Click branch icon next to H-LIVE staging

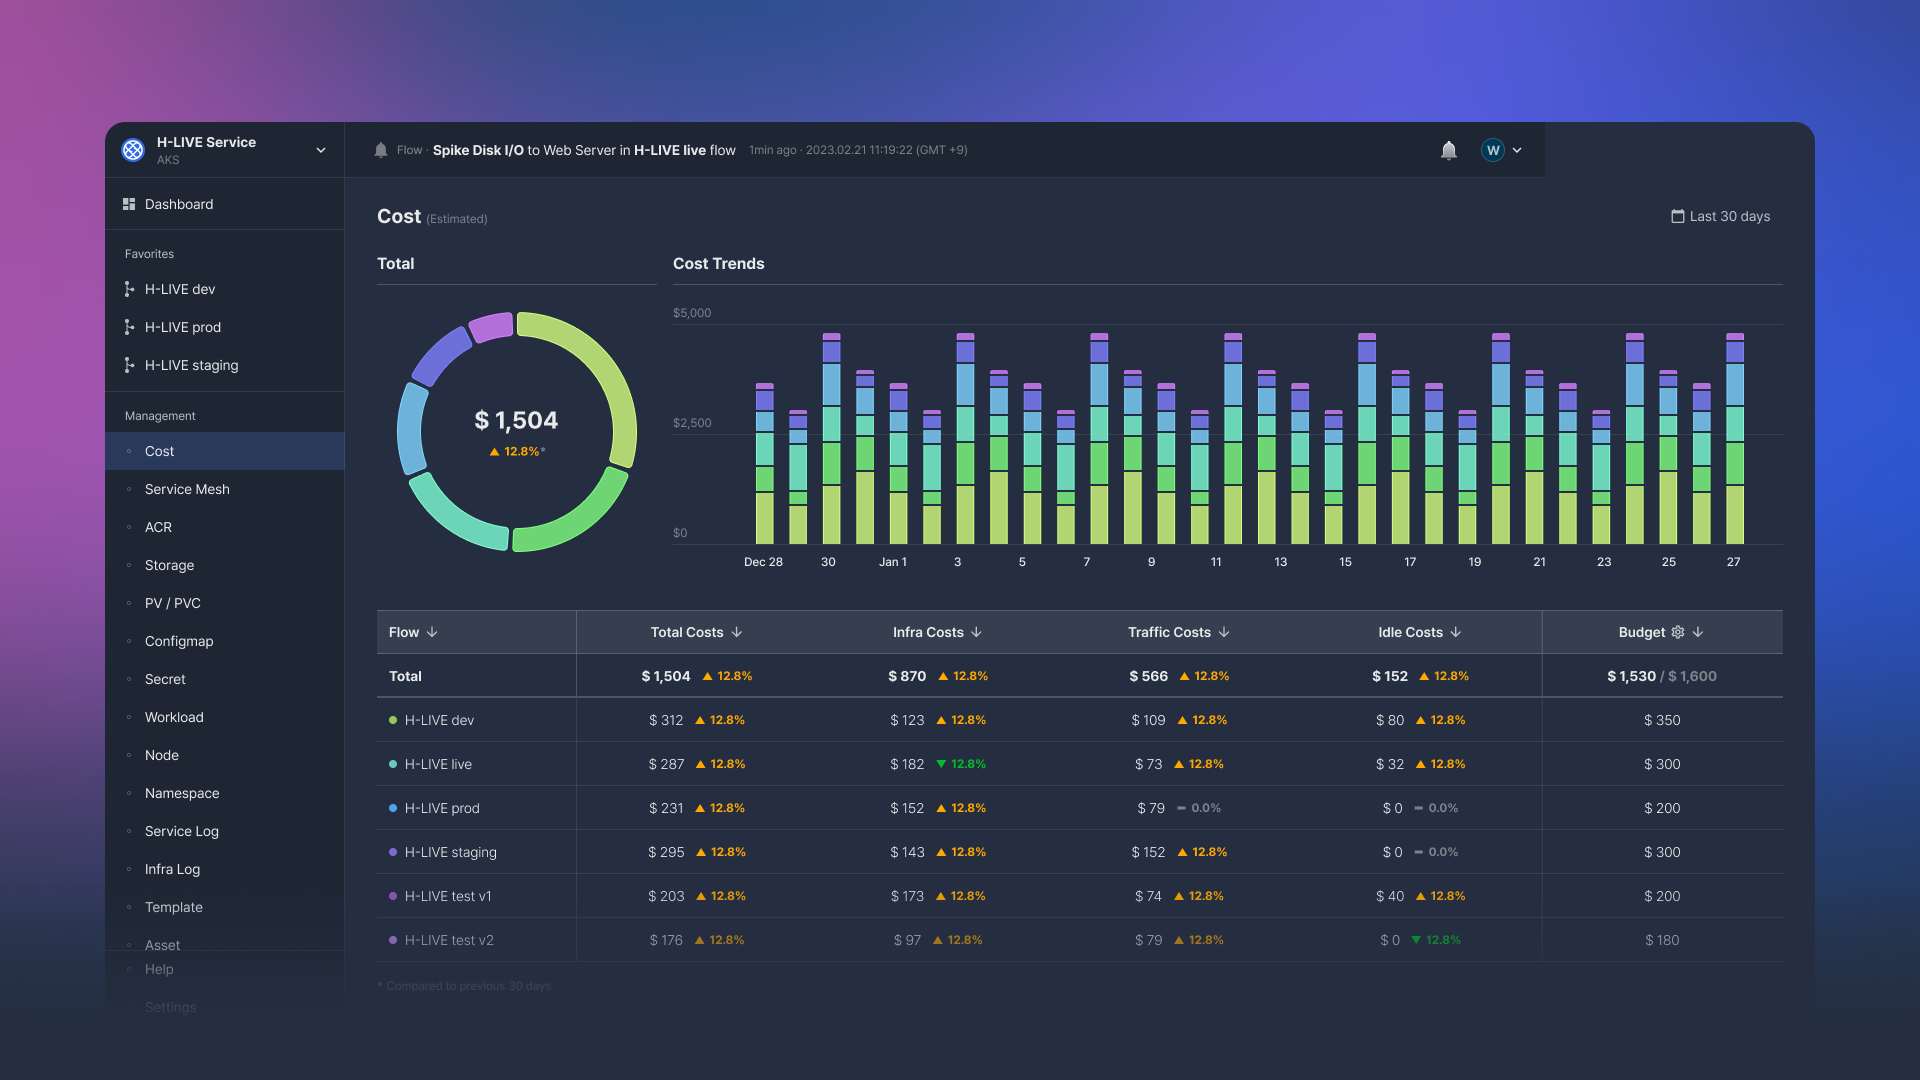point(129,365)
